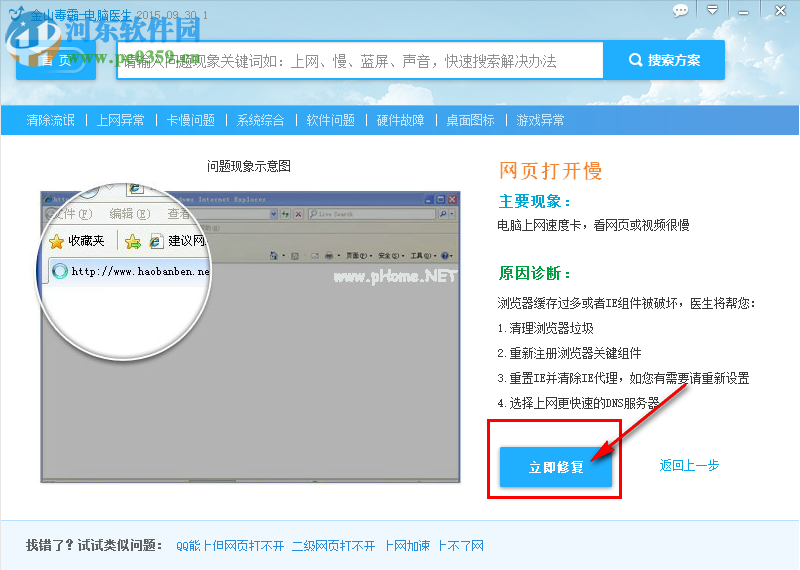This screenshot has height=570, width=800.
Task: Click the 3.重置IE并清除IE代理 line
Action: coord(623,378)
